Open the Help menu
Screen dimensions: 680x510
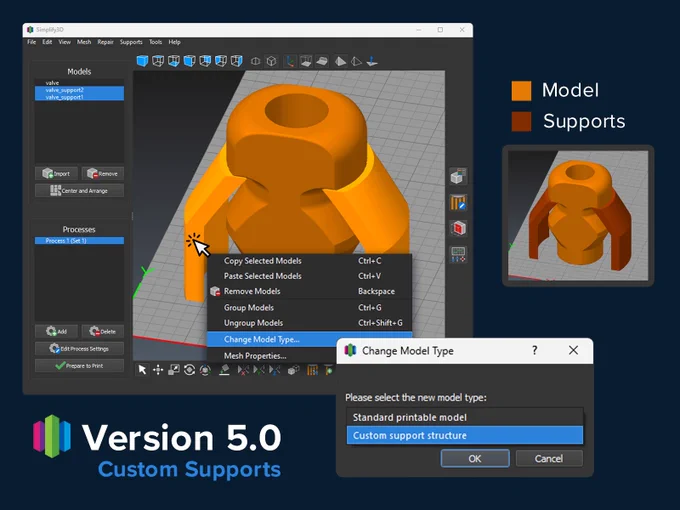coord(174,42)
